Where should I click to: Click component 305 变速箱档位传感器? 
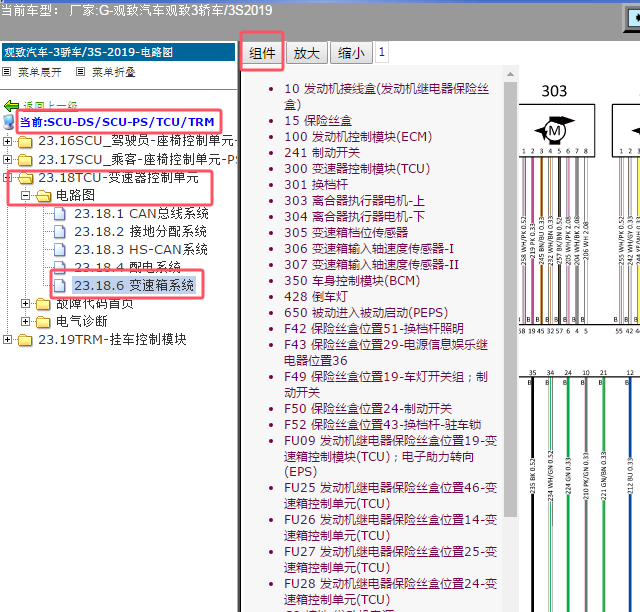point(346,232)
